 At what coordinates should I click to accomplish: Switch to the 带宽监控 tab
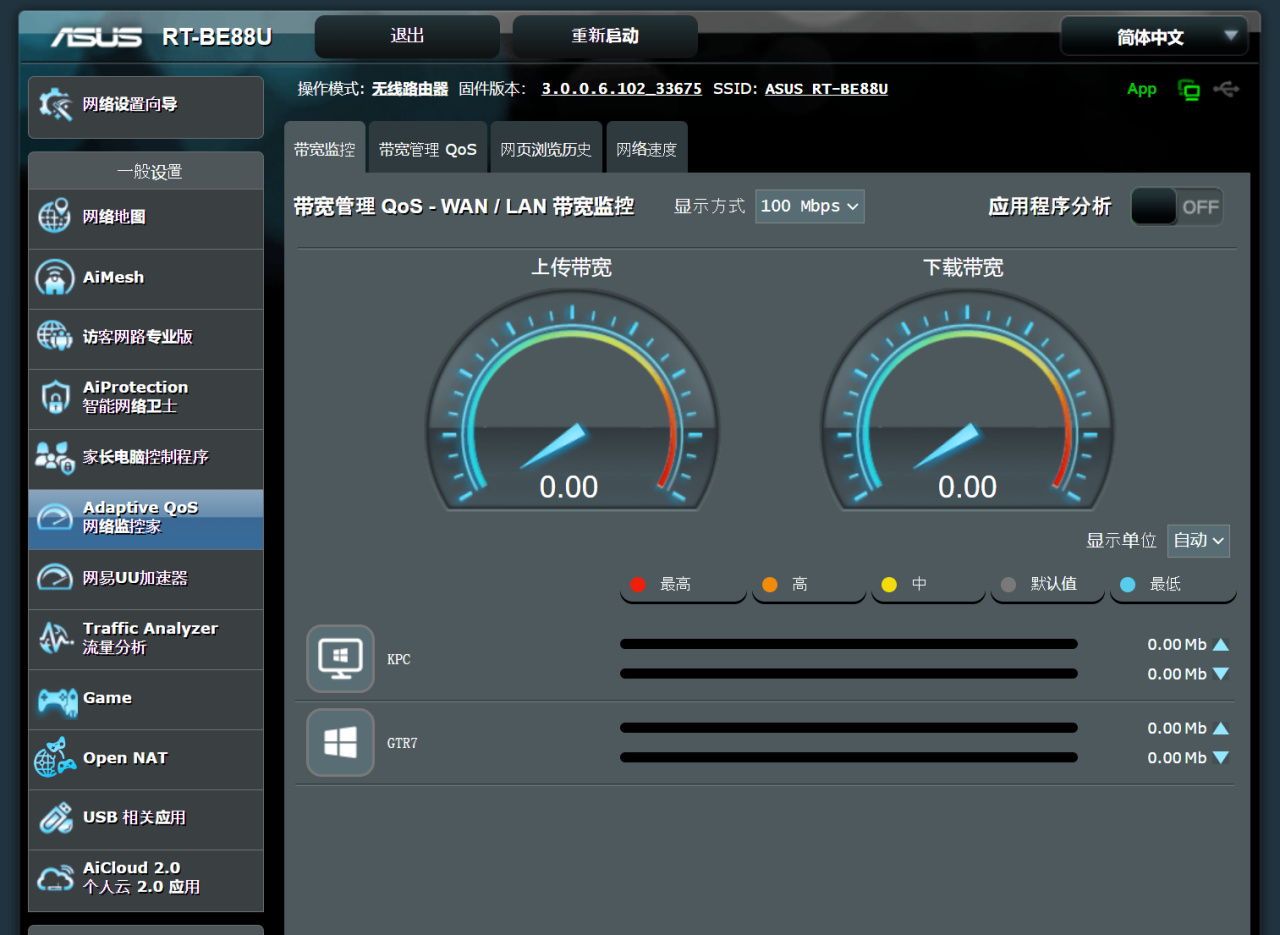coord(324,149)
